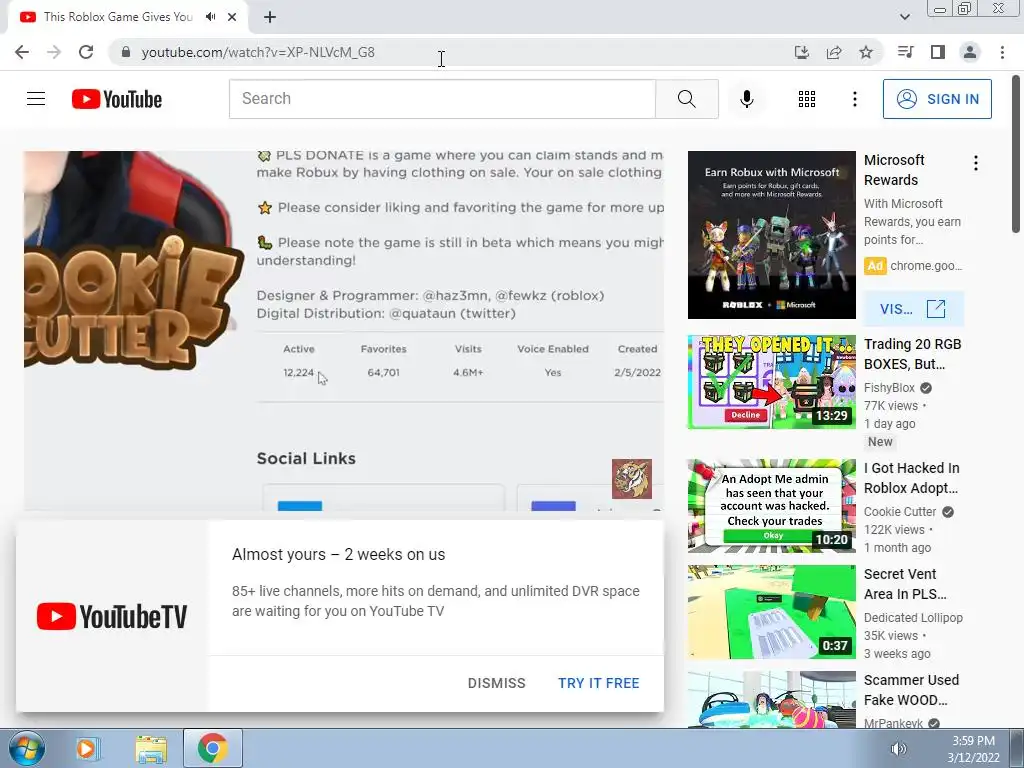1024x768 pixels.
Task: Click the '13:29' duration badge
Action: click(x=831, y=415)
